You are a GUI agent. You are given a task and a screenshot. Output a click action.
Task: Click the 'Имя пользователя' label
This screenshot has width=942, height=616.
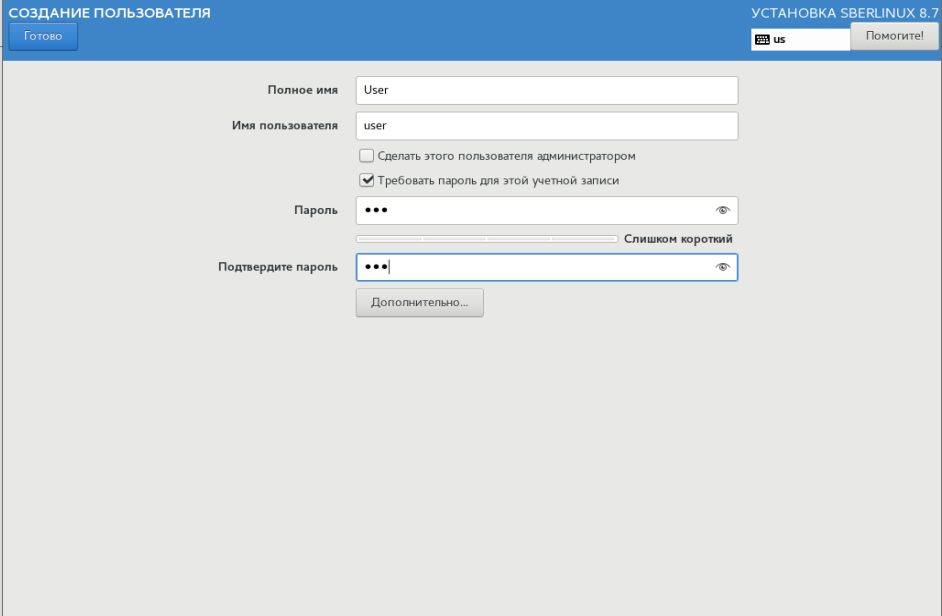click(x=285, y=126)
